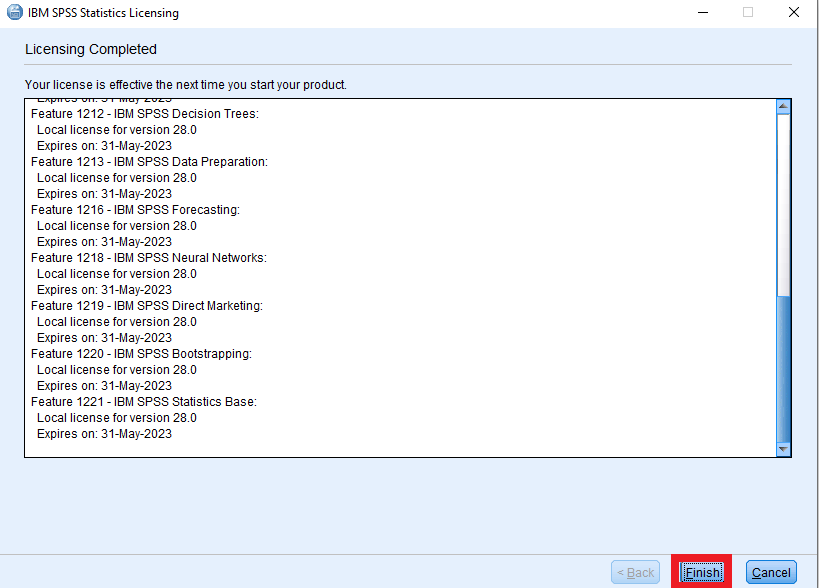819x588 pixels.
Task: Click the IBM SPSS icon in title bar
Action: point(13,13)
